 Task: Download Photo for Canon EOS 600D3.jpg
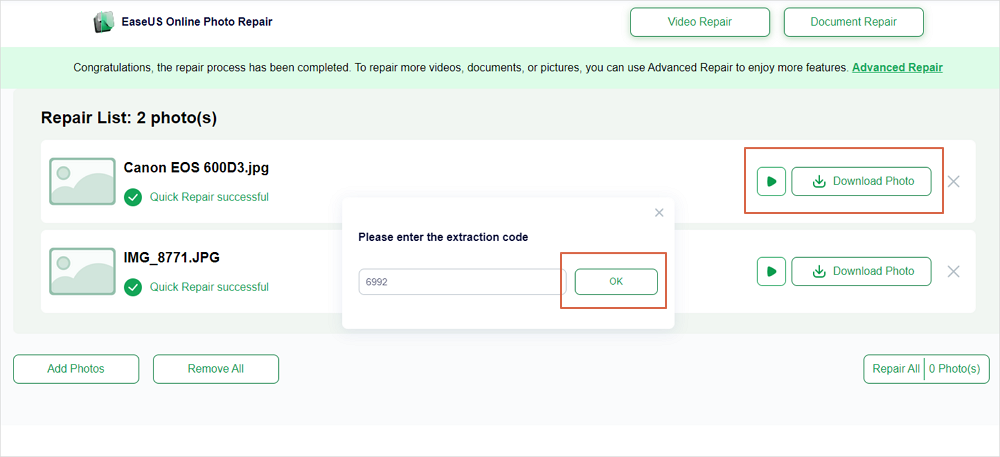pos(861,182)
